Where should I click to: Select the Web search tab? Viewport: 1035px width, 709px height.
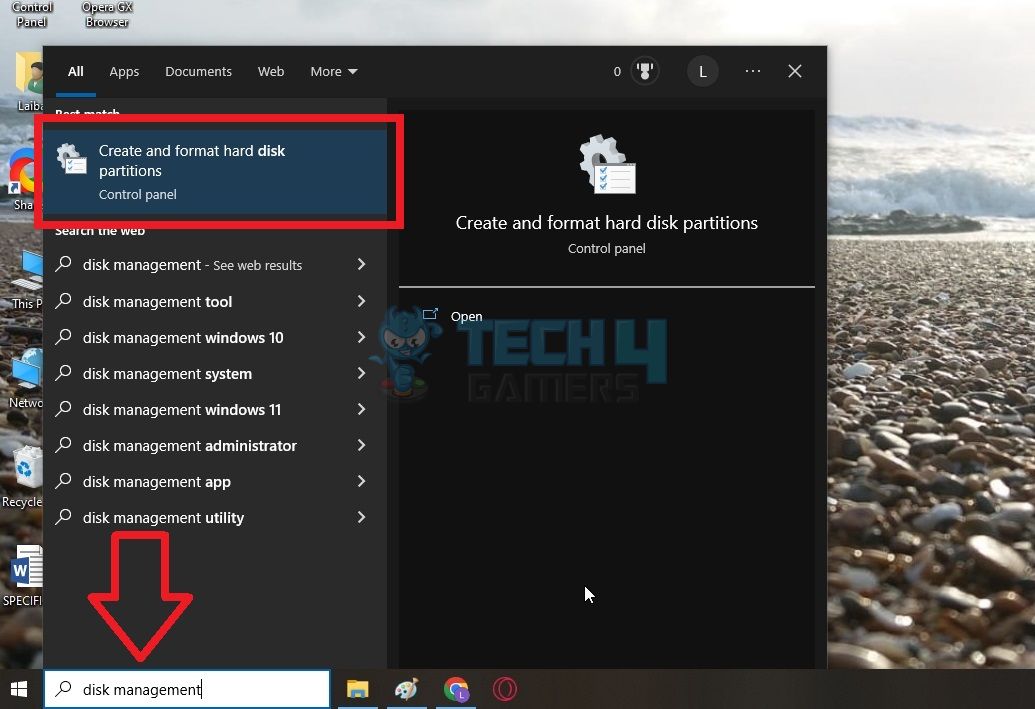[x=271, y=72]
